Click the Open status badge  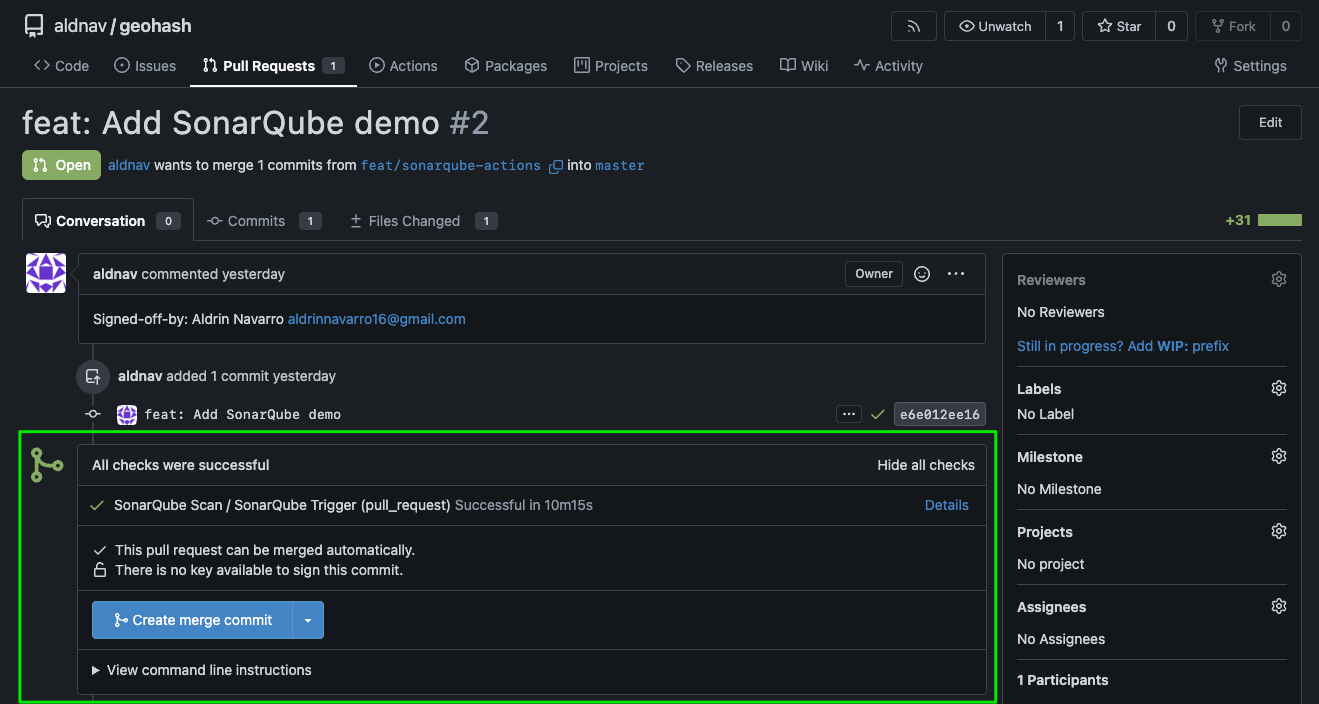tap(62, 165)
